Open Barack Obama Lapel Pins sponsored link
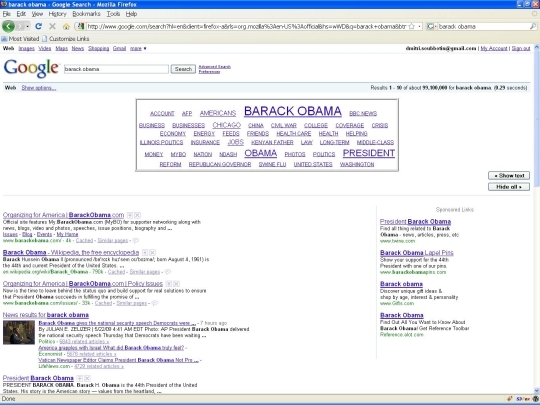Viewport: 540px width, 405px height. [x=417, y=252]
